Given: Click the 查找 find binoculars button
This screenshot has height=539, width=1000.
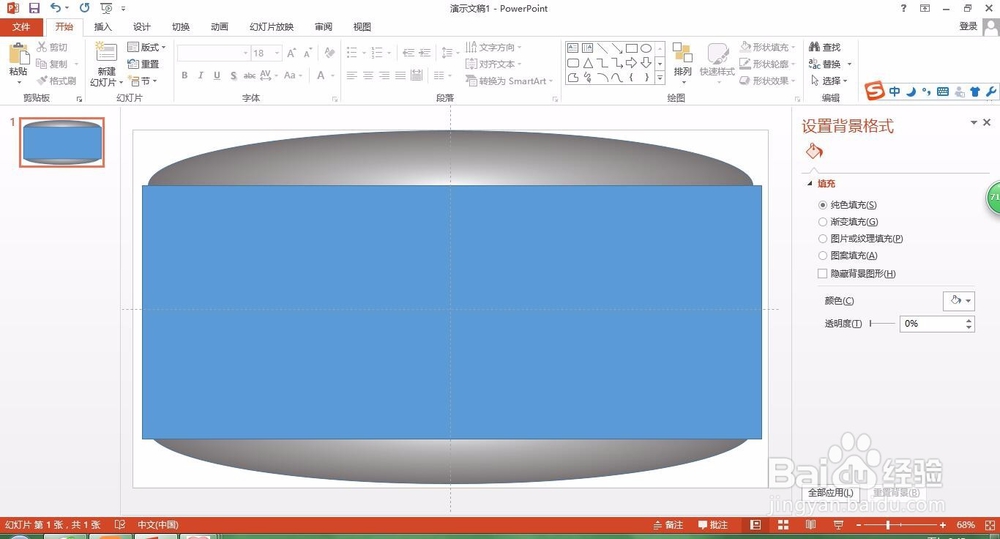Looking at the screenshot, I should pyautogui.click(x=825, y=47).
